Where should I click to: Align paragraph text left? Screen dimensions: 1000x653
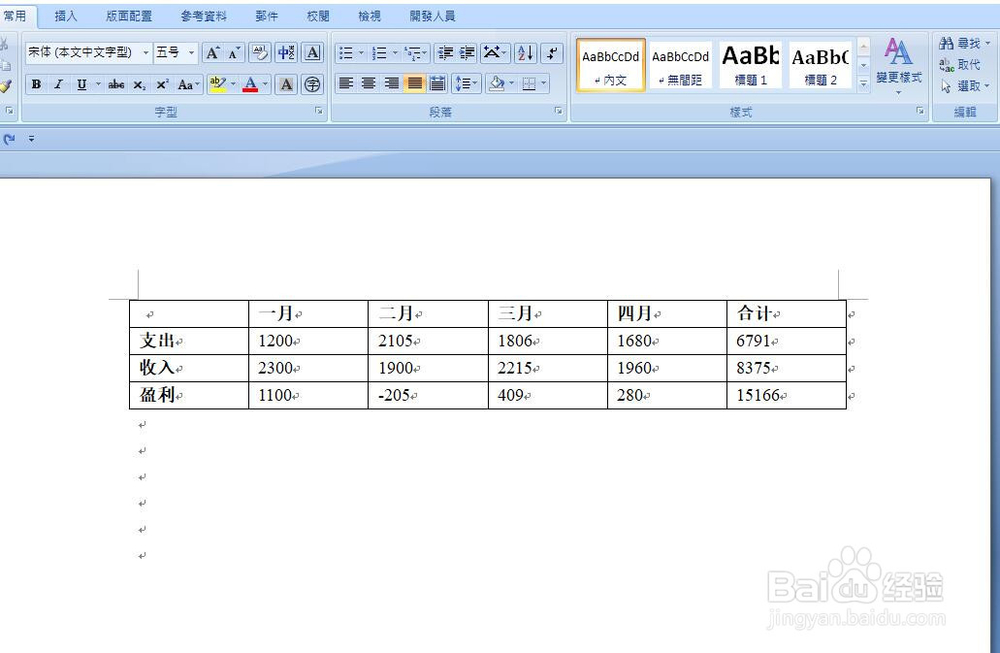346,83
